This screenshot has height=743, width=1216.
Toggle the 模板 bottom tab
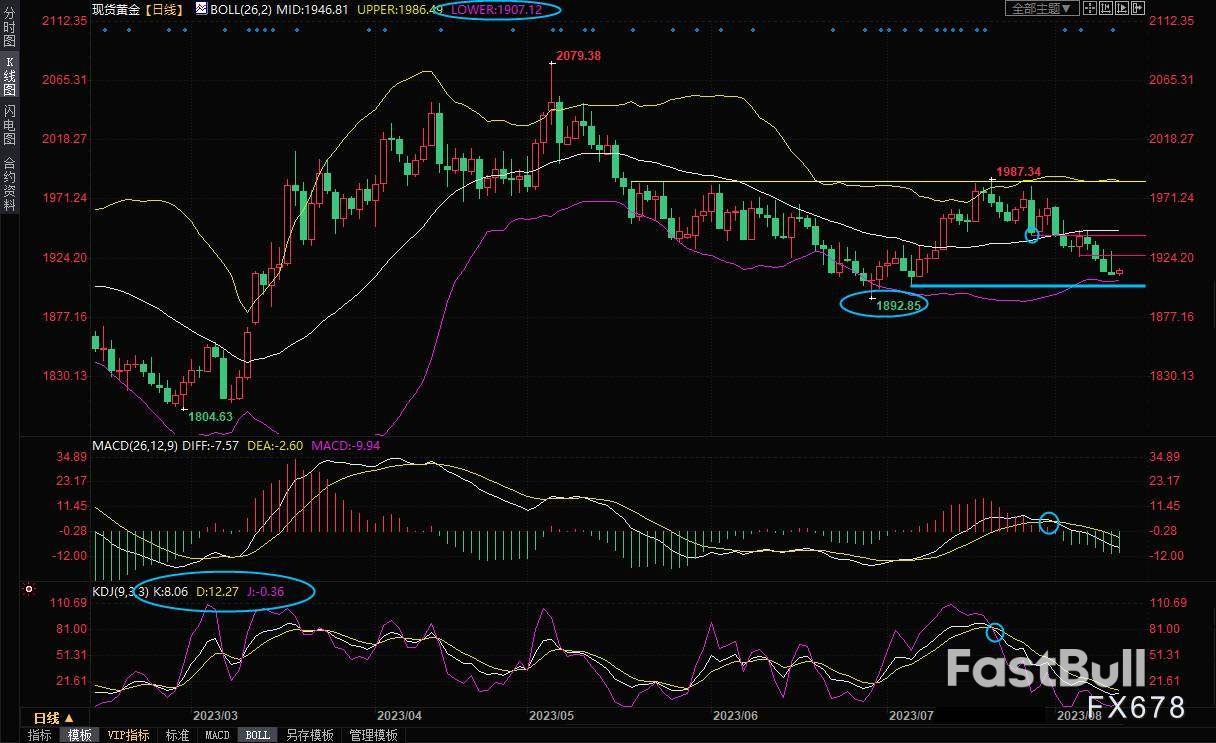80,735
